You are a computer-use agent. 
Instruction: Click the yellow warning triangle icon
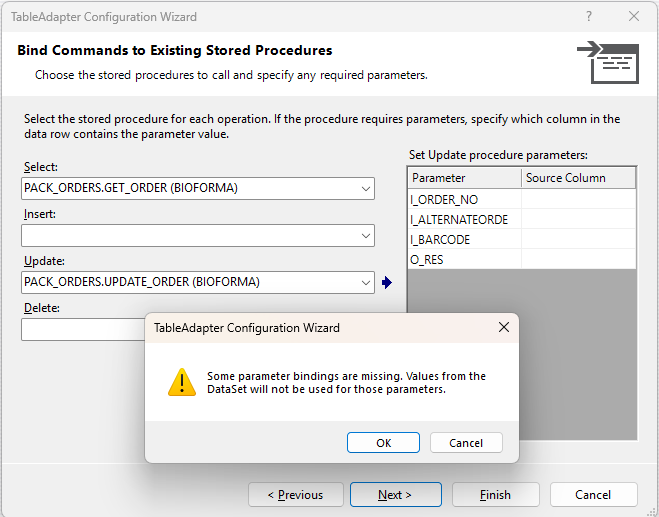pyautogui.click(x=181, y=382)
